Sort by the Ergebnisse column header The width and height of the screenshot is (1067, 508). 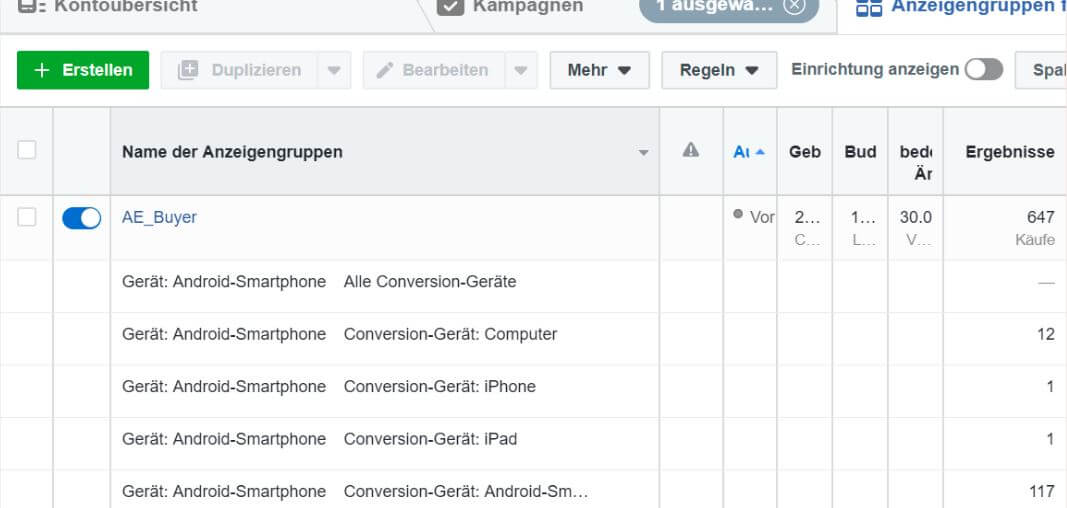point(1009,152)
